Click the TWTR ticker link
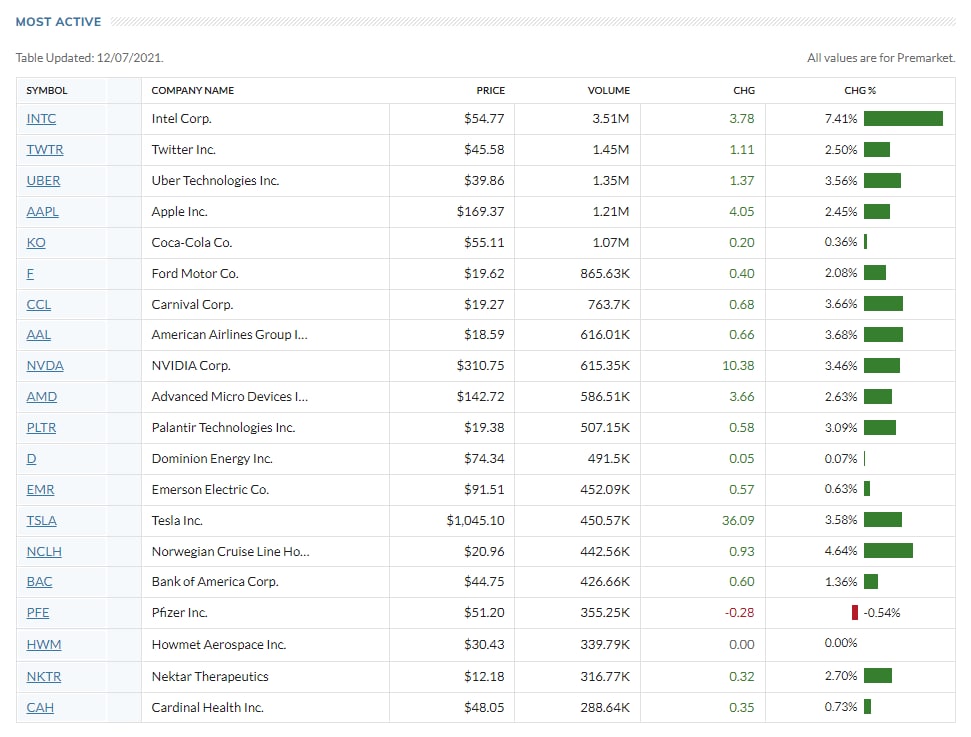Screen dimensions: 971x737 tap(44, 150)
